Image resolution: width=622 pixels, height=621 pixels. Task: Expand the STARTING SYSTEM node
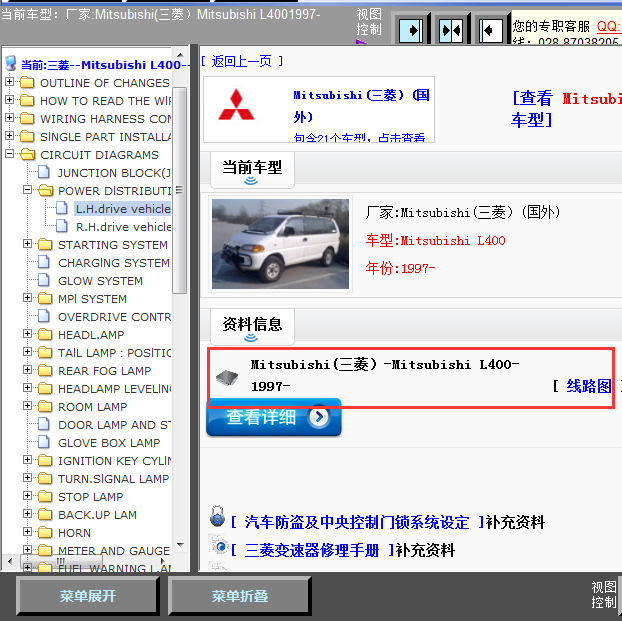(27, 243)
